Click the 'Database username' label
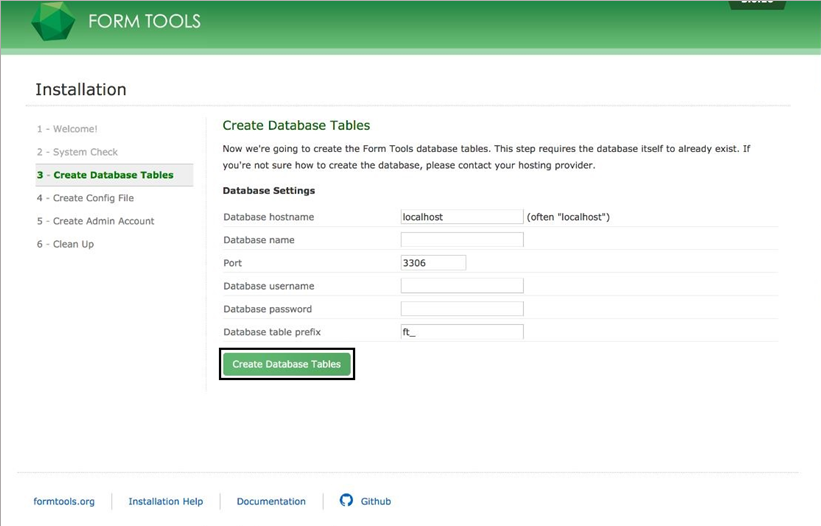Screen dimensions: 821x526 [x=269, y=286]
